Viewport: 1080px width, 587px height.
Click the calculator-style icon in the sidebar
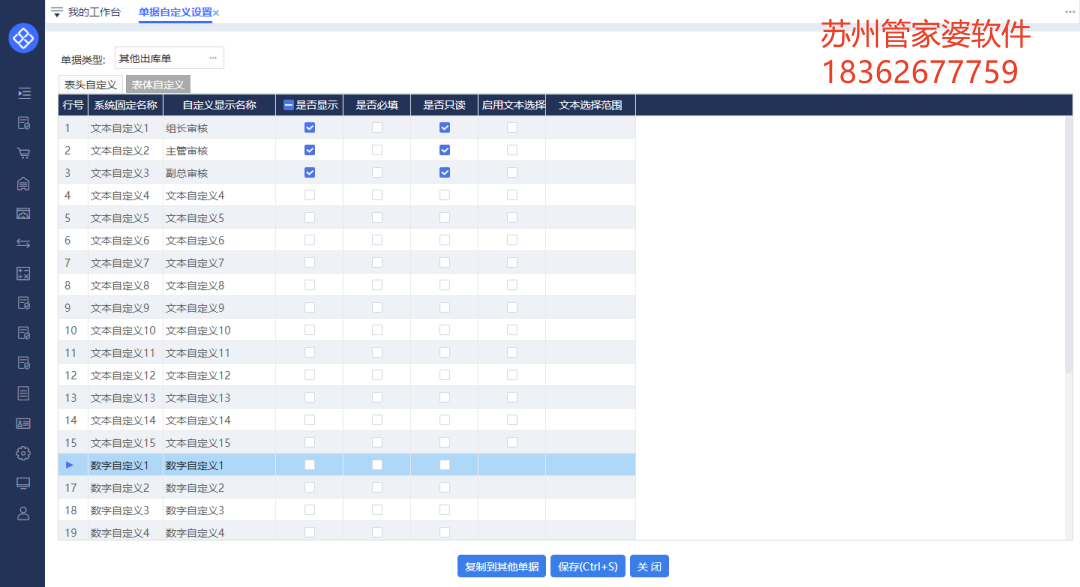click(23, 272)
